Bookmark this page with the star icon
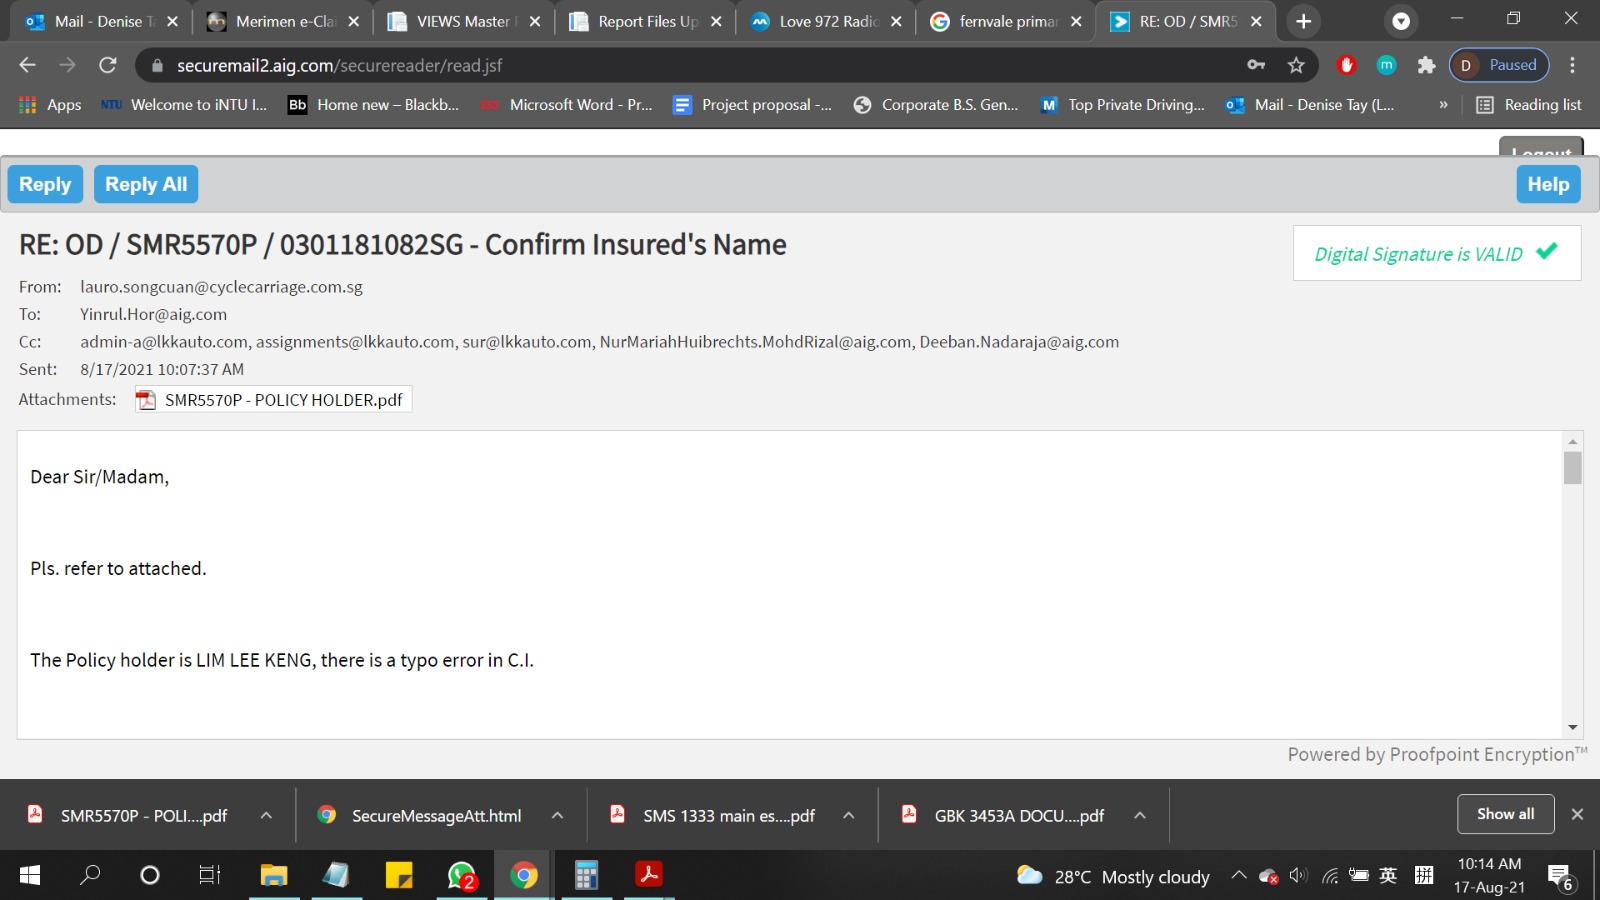The image size is (1600, 900). [1296, 65]
